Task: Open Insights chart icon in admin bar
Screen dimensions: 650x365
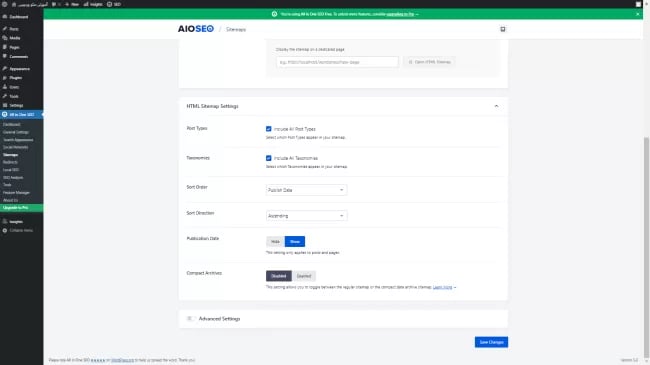Action: tap(86, 4)
